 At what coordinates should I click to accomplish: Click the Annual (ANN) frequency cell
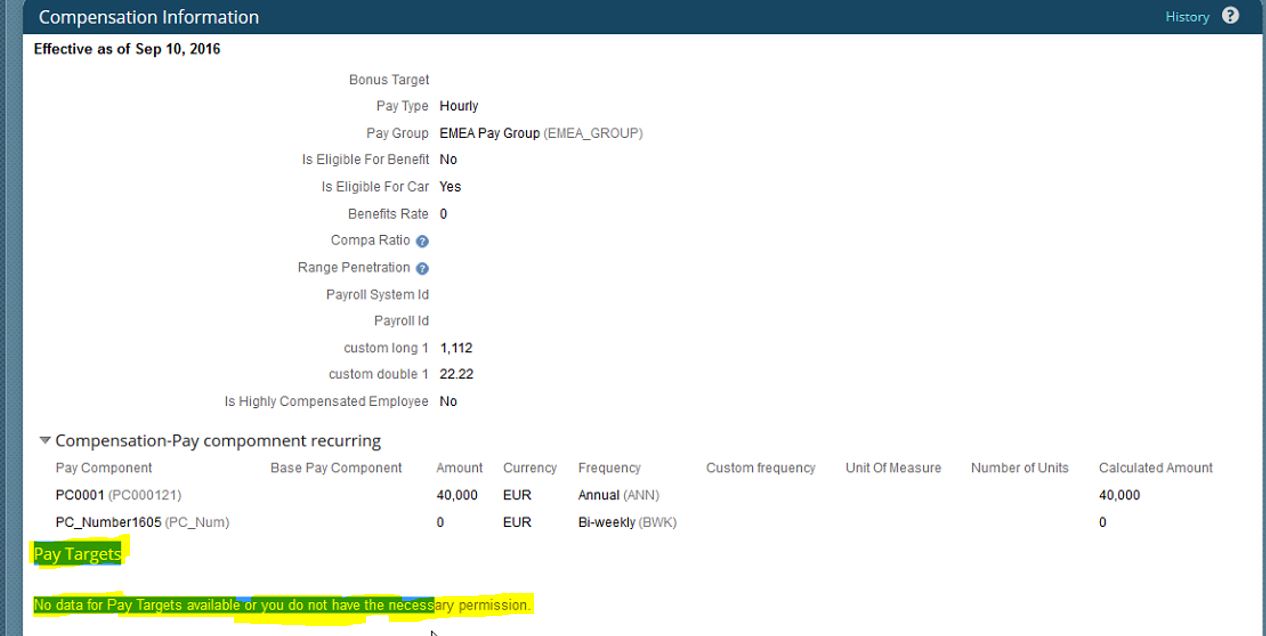tap(619, 495)
